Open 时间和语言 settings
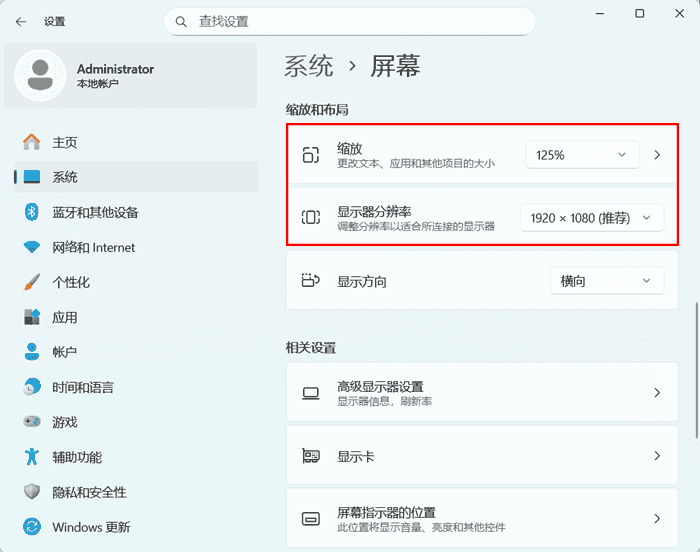 (x=136, y=387)
